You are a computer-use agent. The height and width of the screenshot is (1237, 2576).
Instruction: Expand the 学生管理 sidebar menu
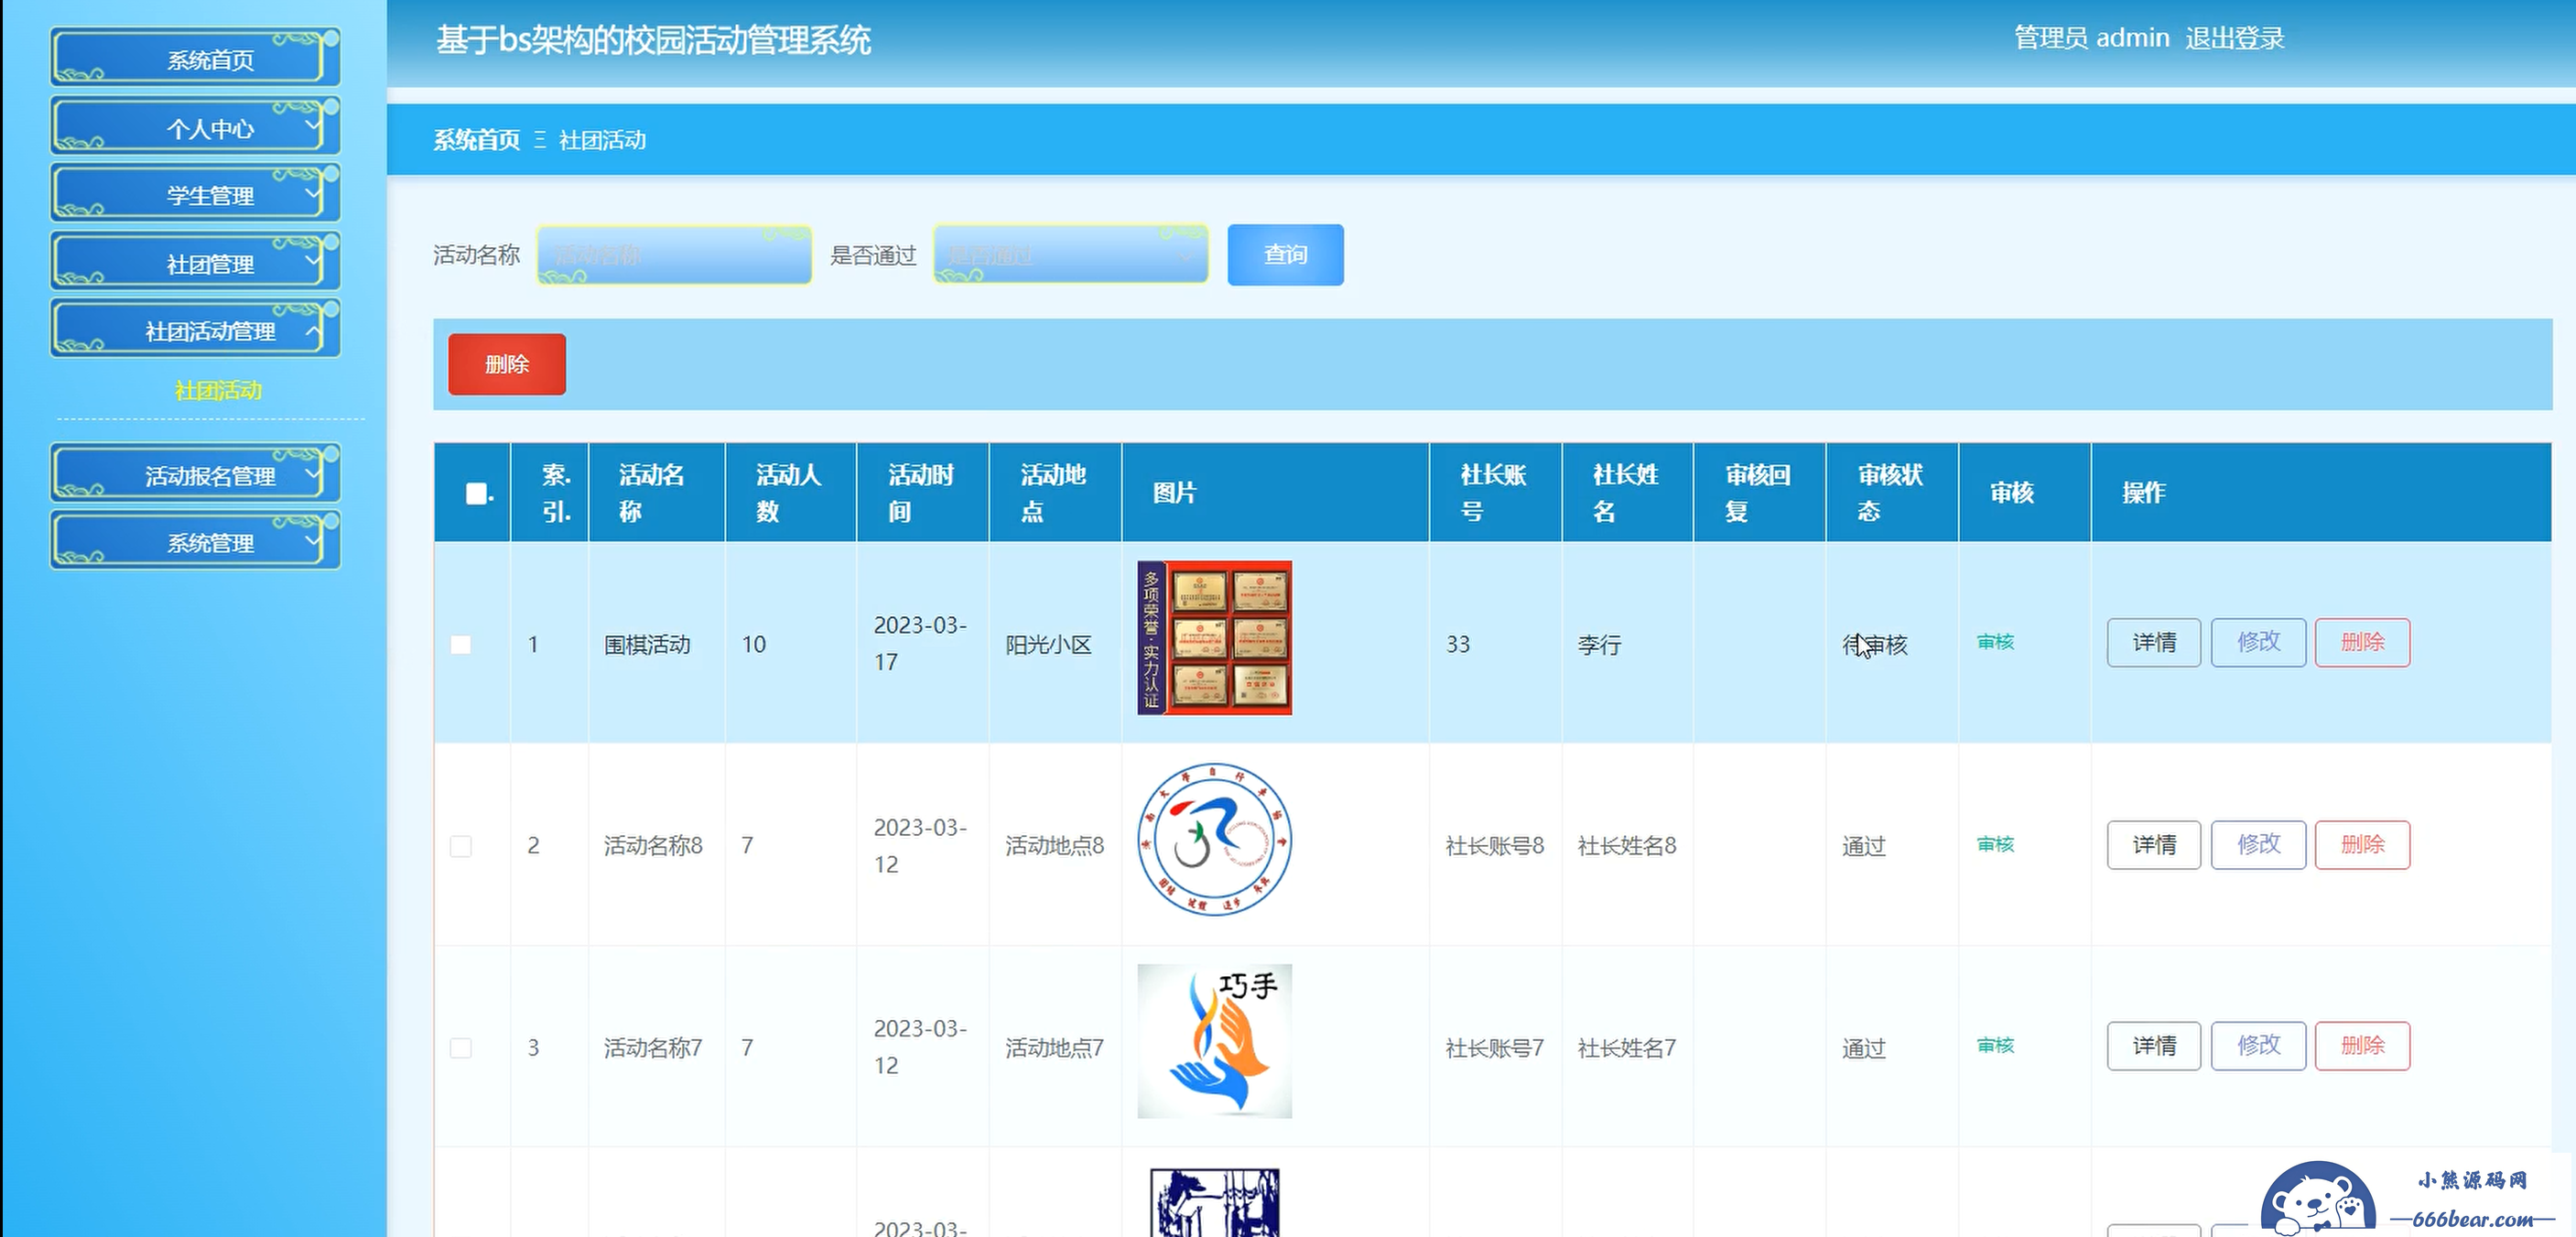click(x=195, y=194)
